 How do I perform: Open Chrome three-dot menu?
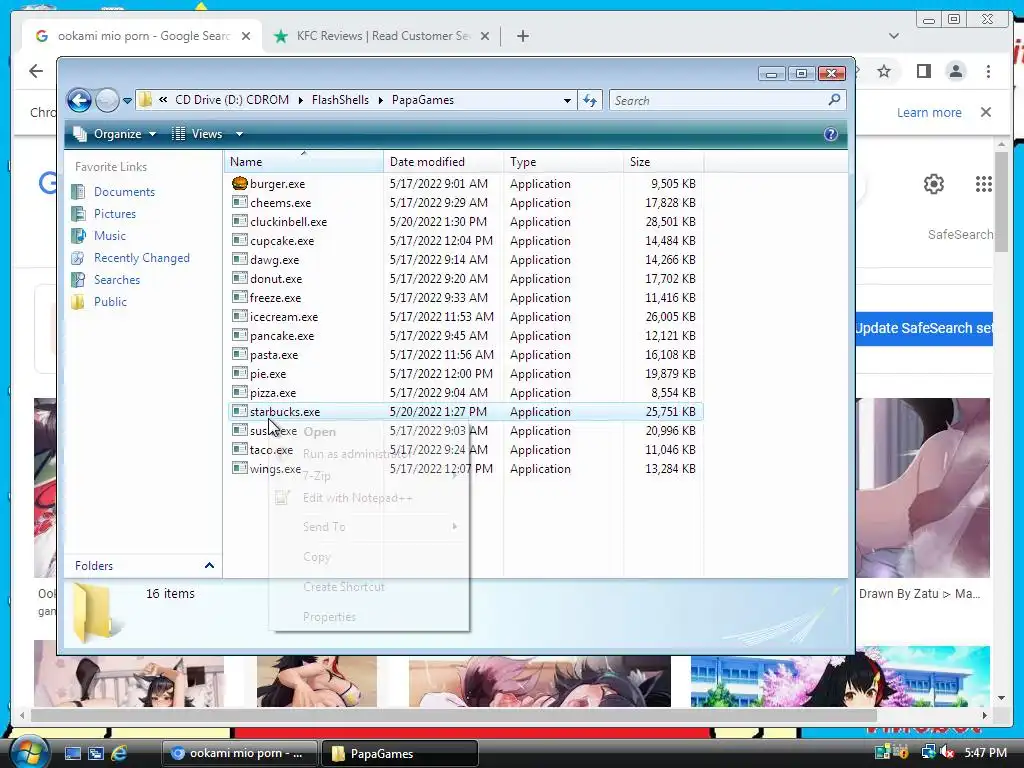pos(988,71)
